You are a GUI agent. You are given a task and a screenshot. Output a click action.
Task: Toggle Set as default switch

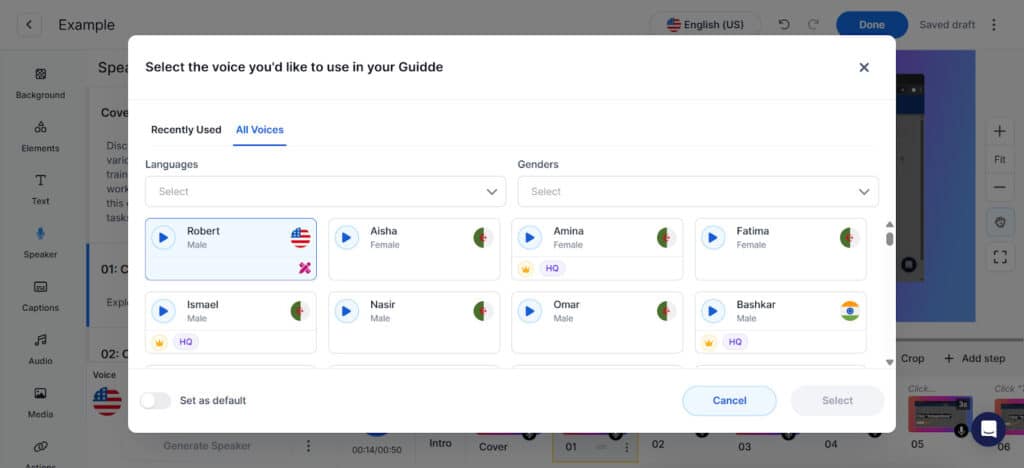tap(155, 401)
